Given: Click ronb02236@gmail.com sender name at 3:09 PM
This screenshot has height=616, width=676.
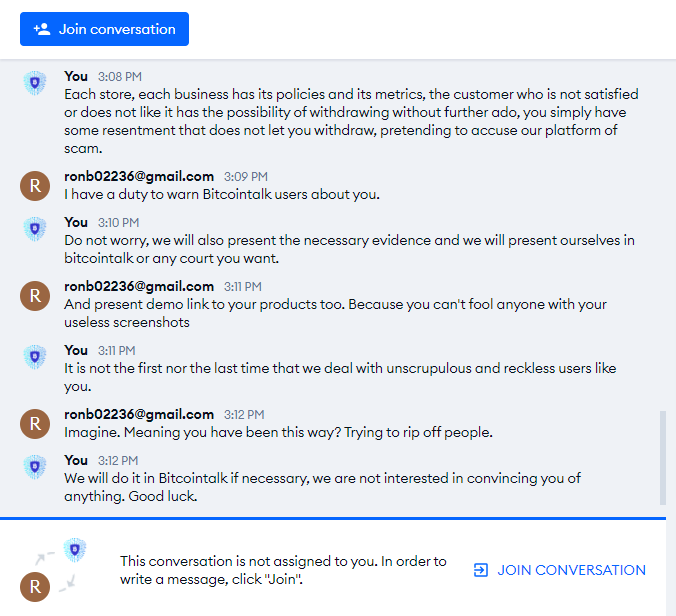Looking at the screenshot, I should 139,176.
